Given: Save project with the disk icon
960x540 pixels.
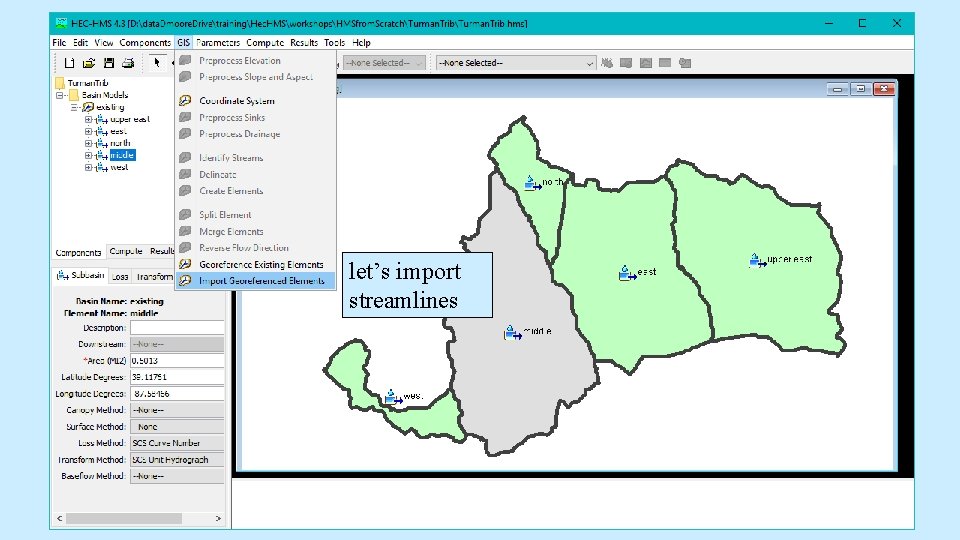Looking at the screenshot, I should tap(109, 63).
